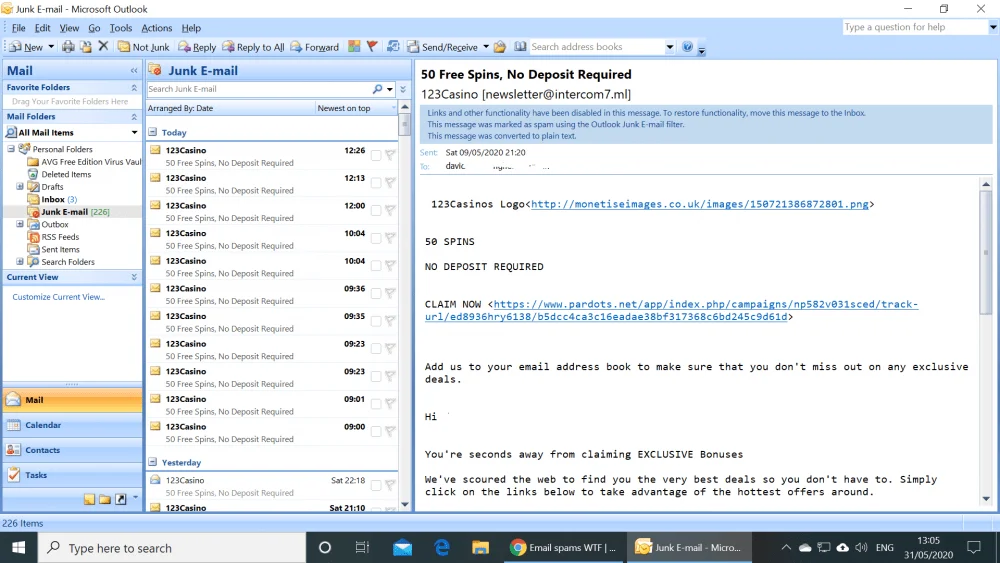The height and width of the screenshot is (563, 1000).
Task: Mark the message as Not Junk
Action: point(143,47)
